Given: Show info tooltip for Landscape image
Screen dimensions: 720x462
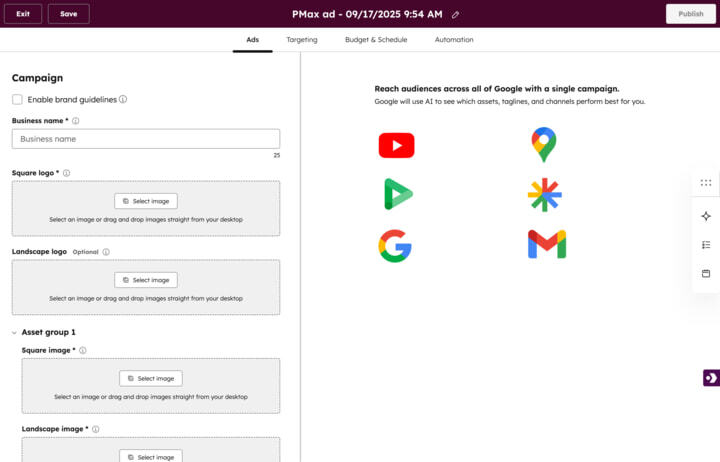Looking at the screenshot, I should (x=96, y=429).
